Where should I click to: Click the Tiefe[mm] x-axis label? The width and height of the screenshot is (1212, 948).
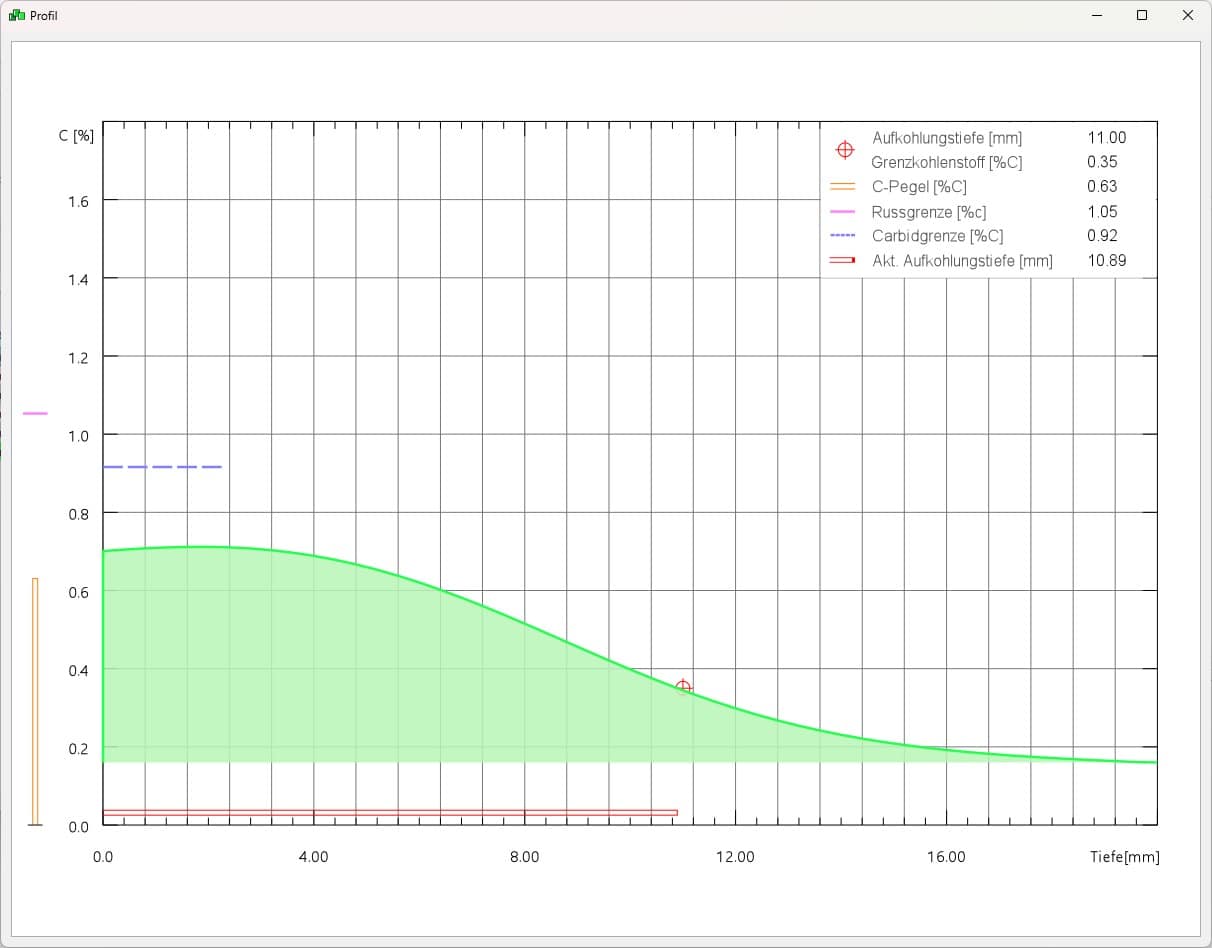click(x=1124, y=857)
